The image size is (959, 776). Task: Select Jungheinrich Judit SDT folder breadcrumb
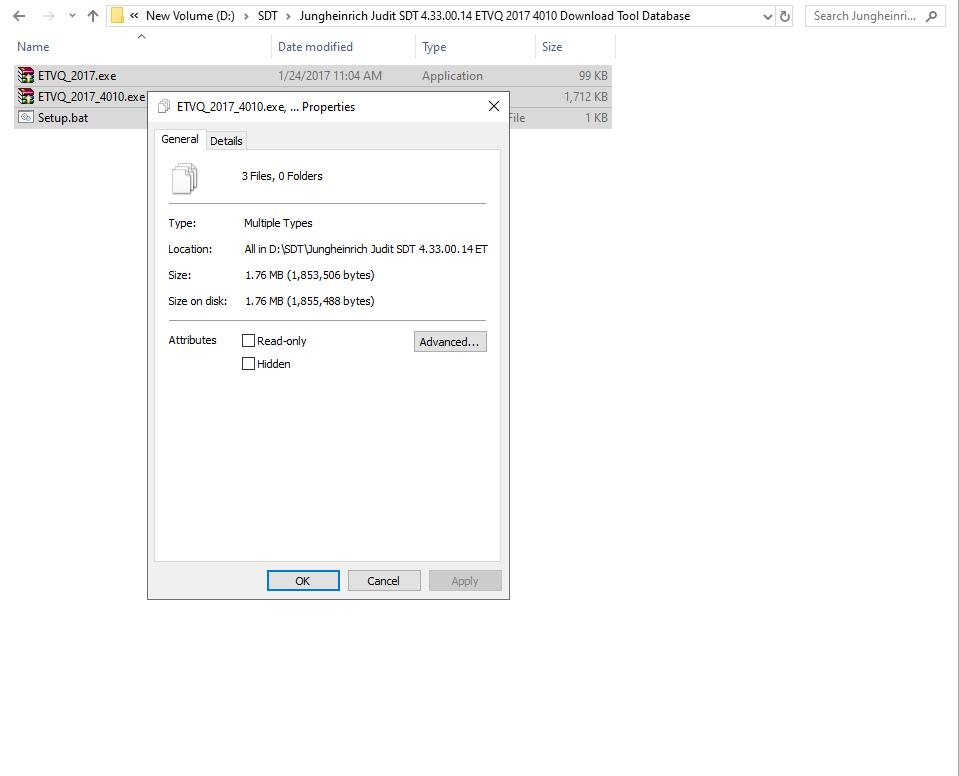click(495, 16)
